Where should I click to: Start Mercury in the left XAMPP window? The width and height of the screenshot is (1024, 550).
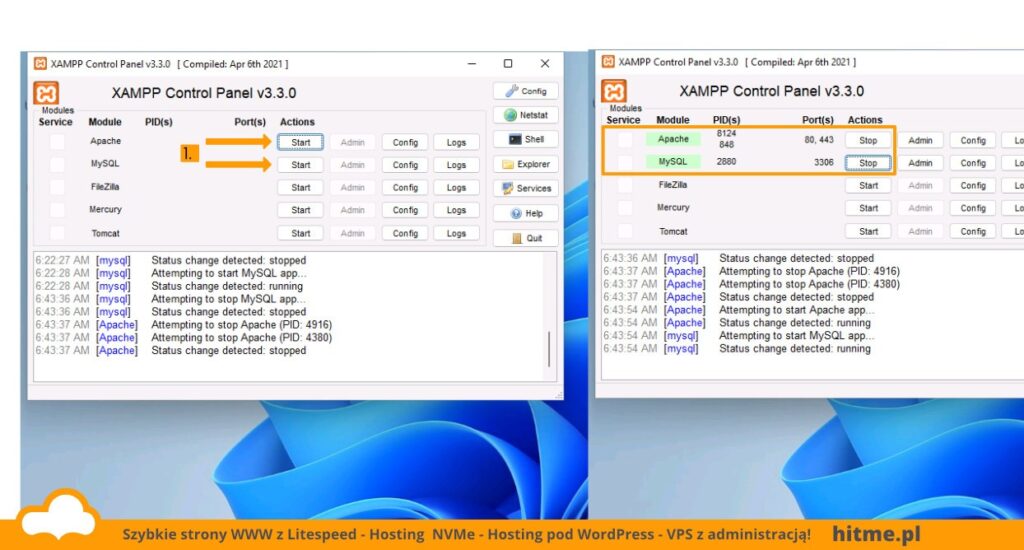click(x=300, y=210)
